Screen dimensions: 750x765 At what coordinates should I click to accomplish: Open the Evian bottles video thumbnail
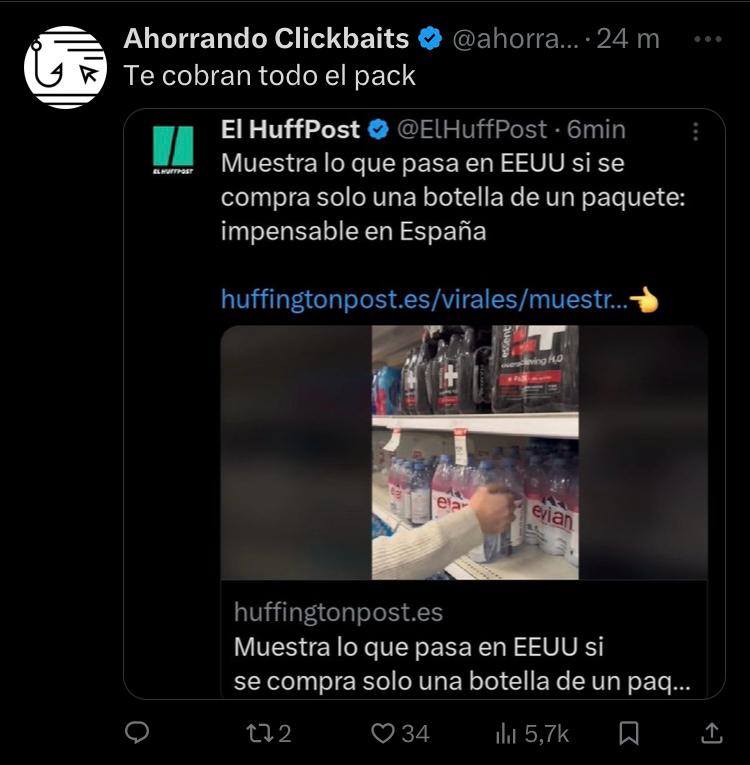(x=464, y=452)
